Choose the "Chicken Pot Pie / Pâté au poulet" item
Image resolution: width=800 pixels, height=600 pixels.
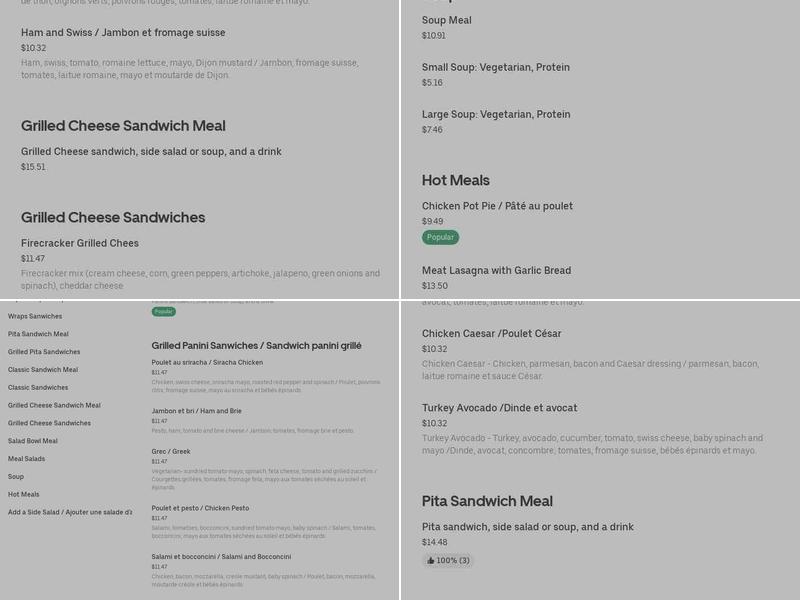pos(497,204)
